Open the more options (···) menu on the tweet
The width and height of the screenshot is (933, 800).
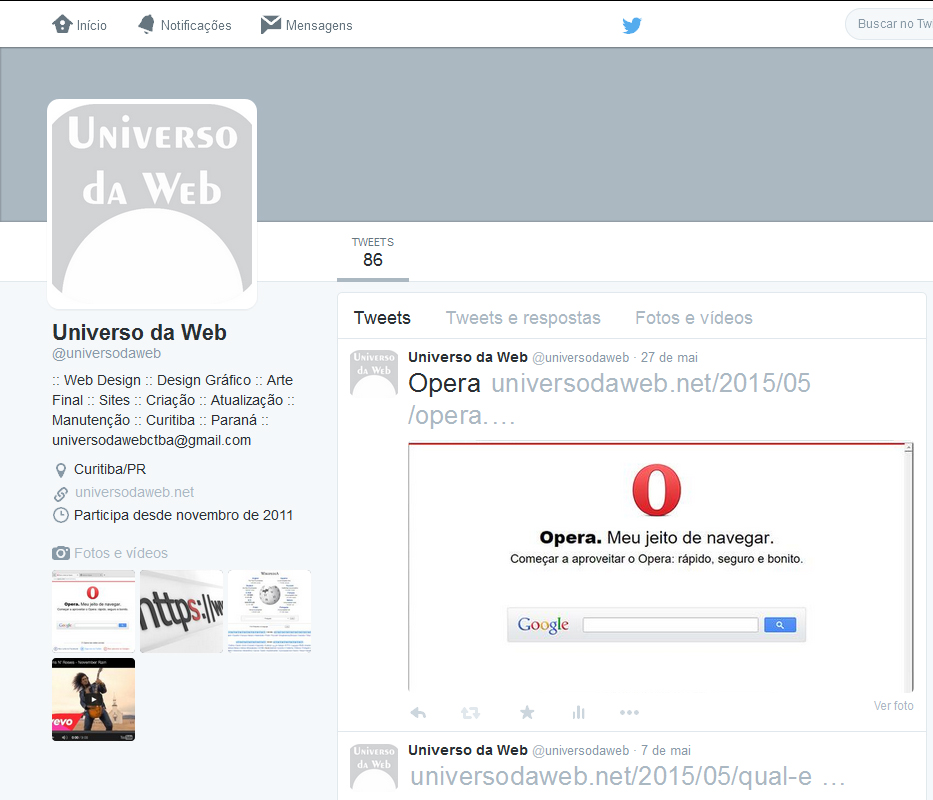tap(629, 712)
